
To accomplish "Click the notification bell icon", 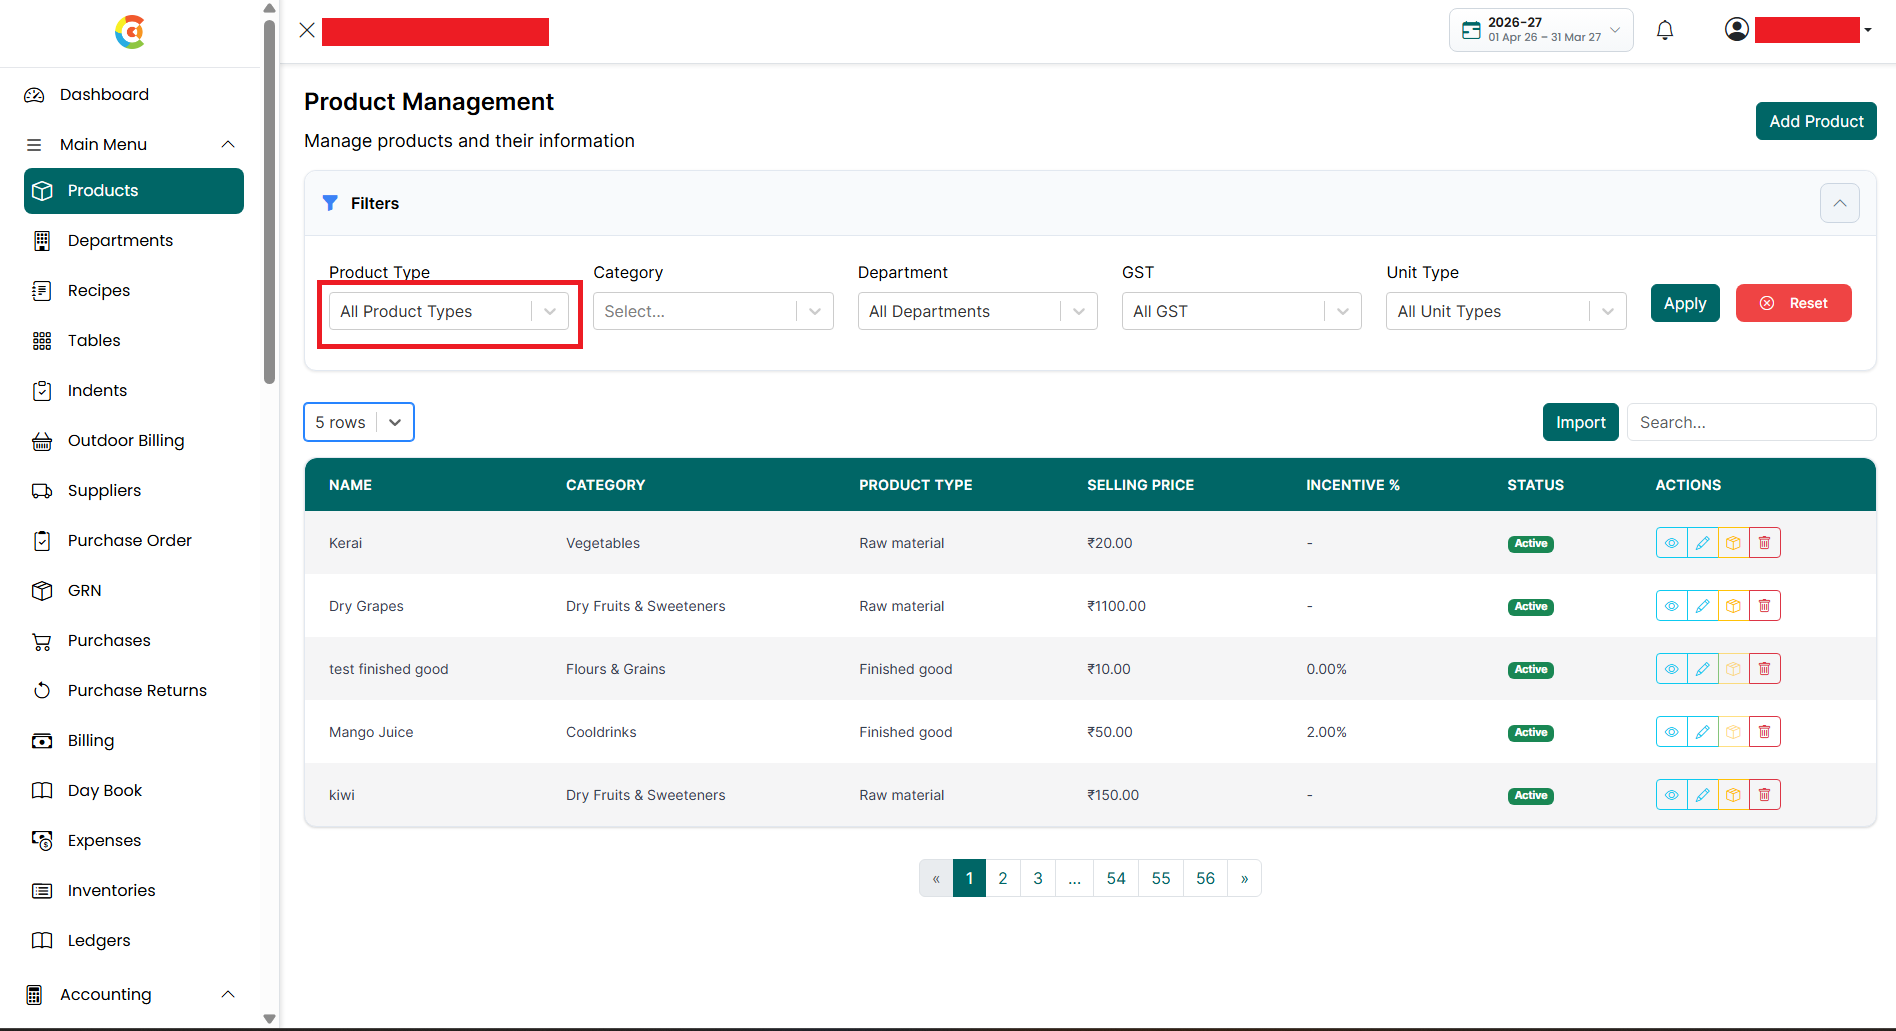I will tap(1665, 30).
